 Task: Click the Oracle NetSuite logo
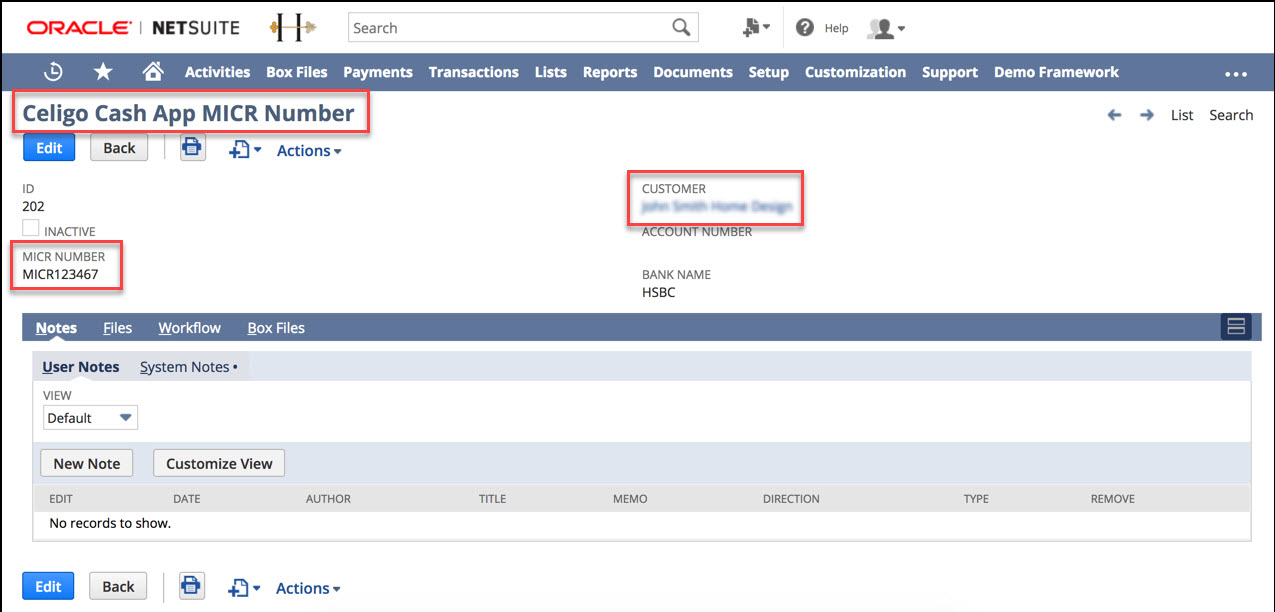point(132,28)
